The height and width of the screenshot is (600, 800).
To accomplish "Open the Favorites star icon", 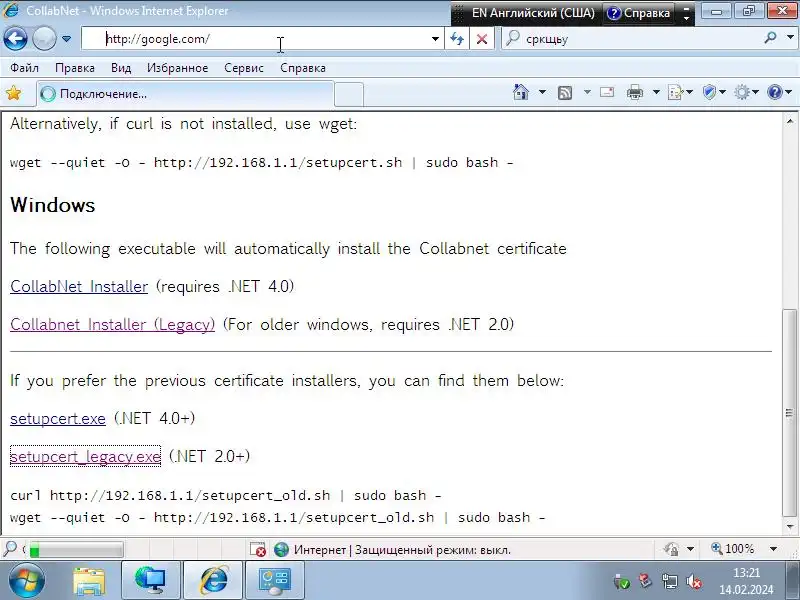I will [x=14, y=93].
